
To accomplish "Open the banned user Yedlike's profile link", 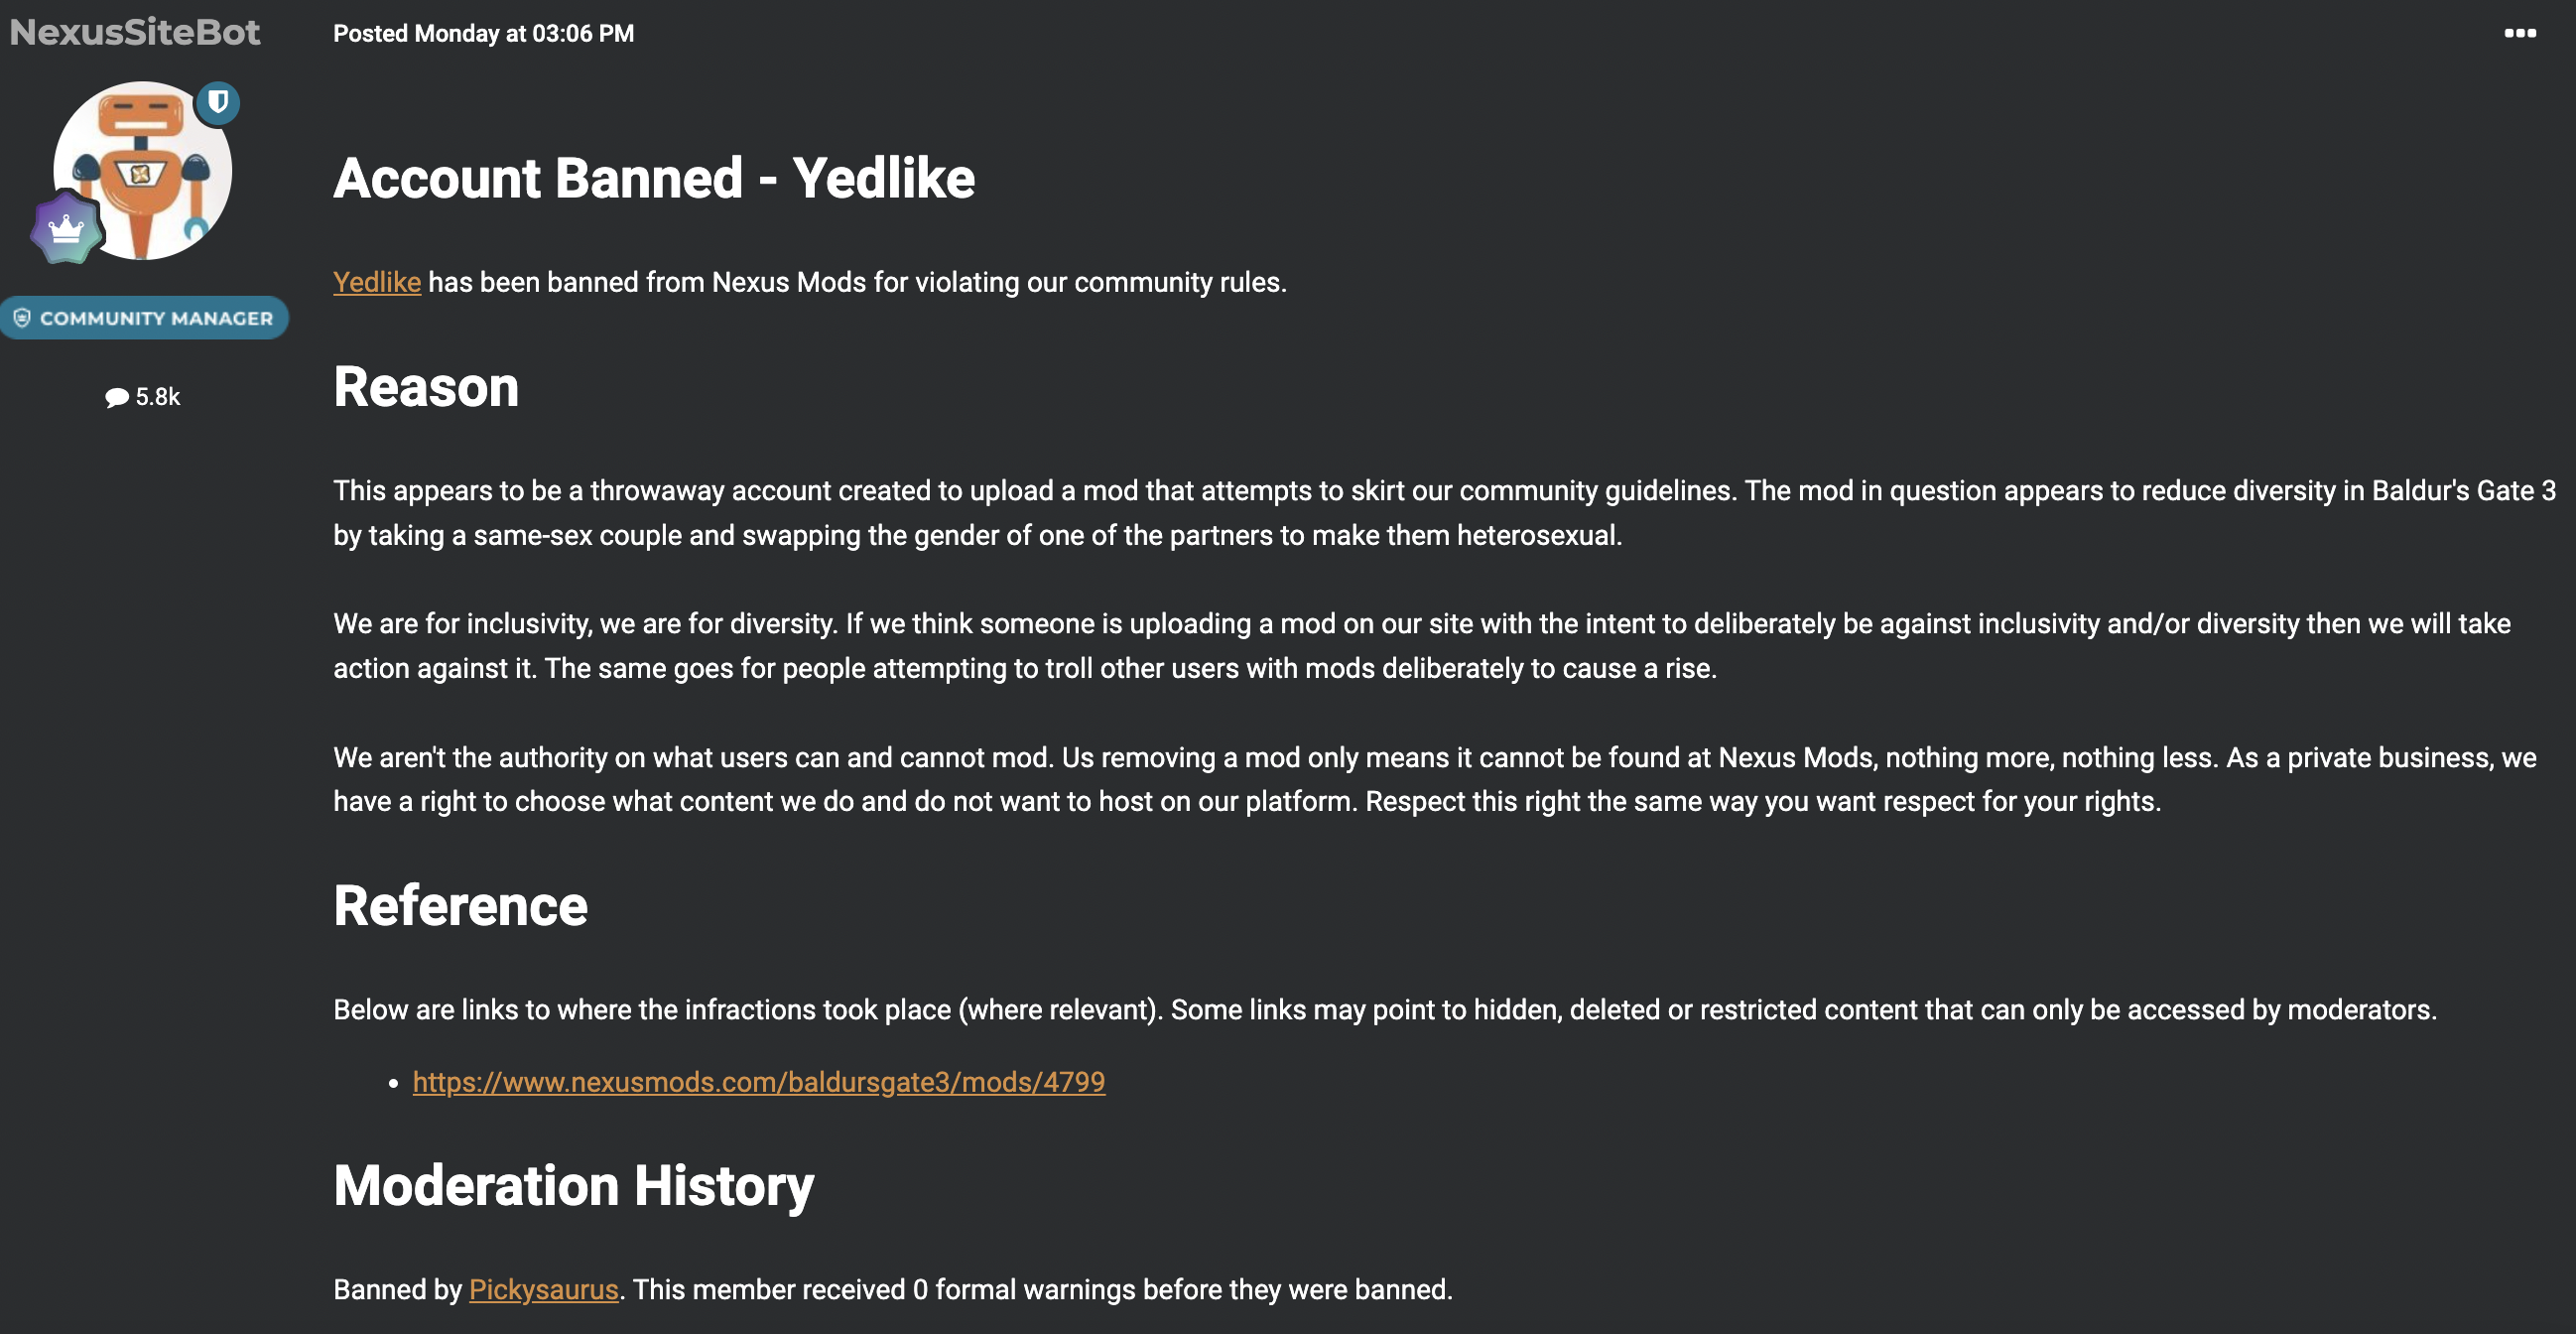I will tap(376, 283).
